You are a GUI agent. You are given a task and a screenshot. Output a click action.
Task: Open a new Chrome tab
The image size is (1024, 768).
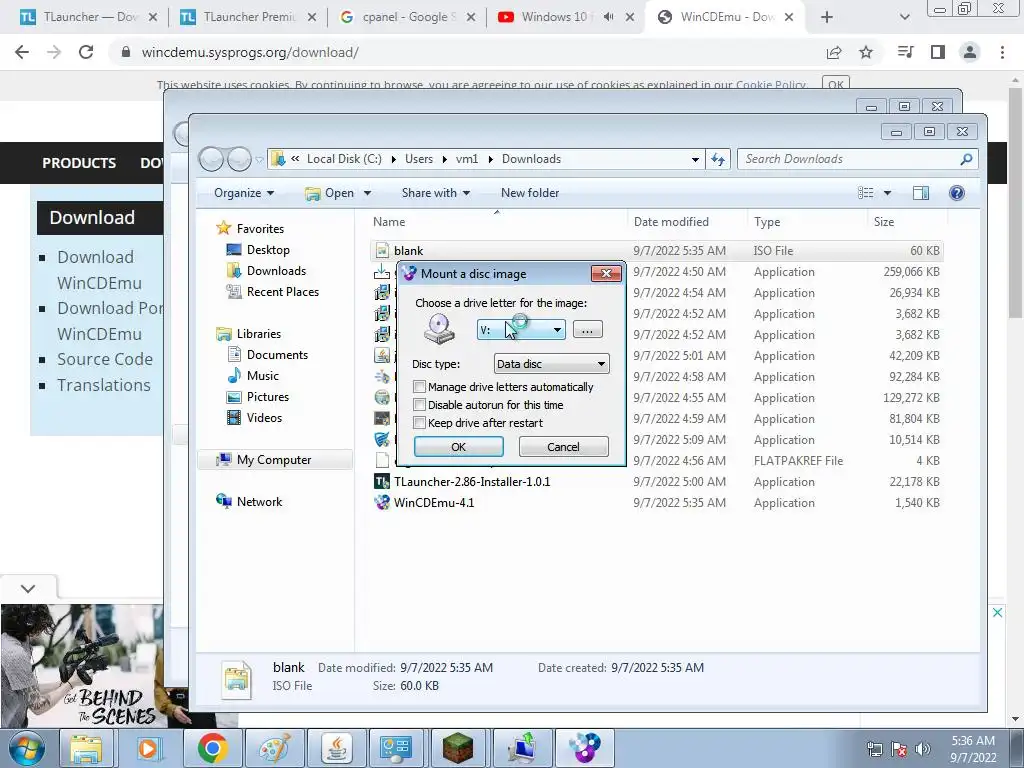pos(827,17)
